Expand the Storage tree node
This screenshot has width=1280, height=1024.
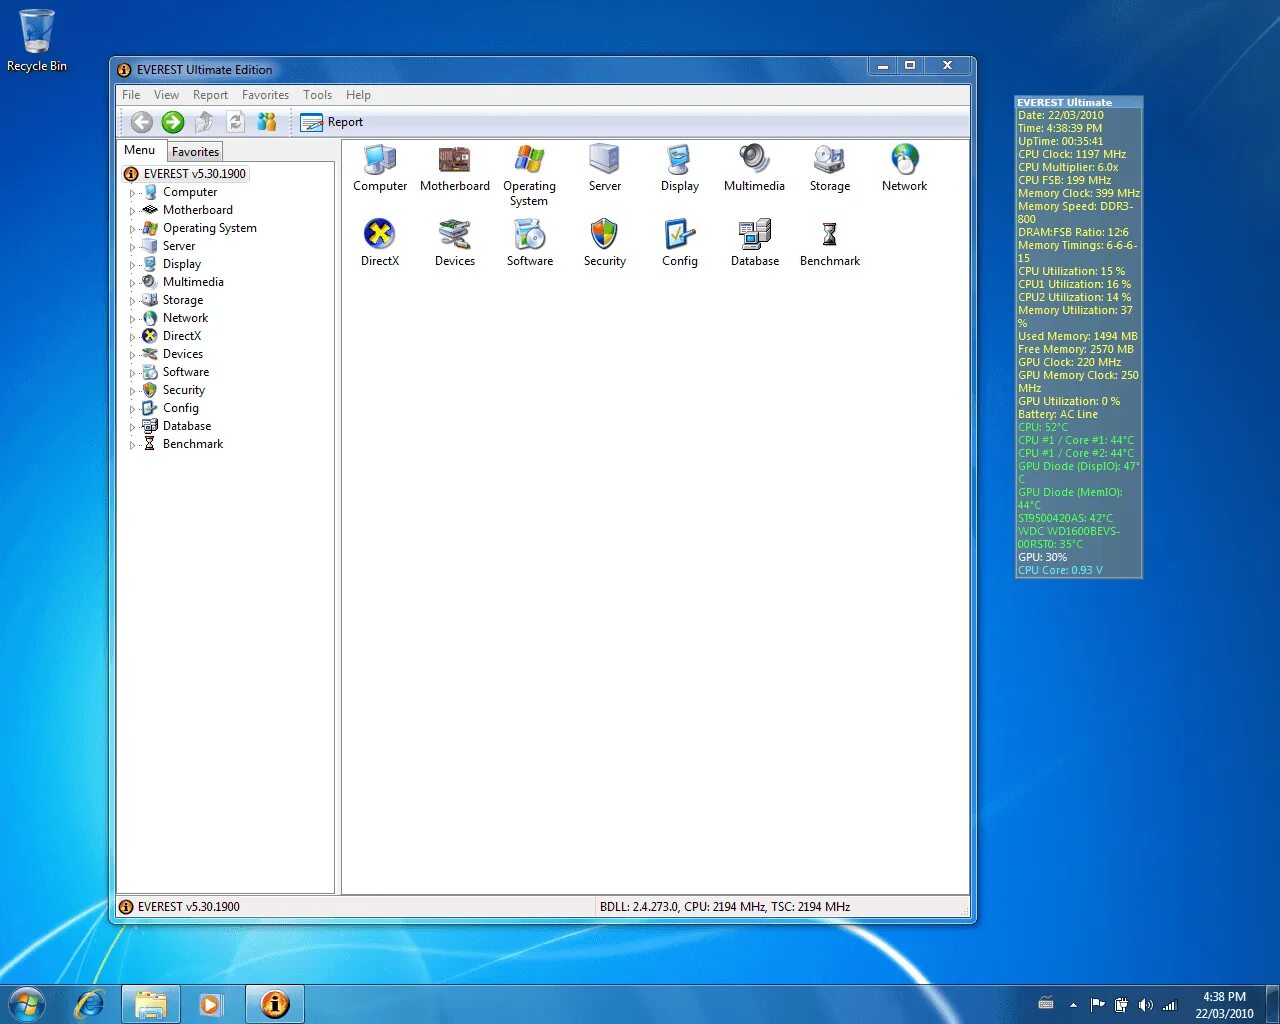pos(132,301)
